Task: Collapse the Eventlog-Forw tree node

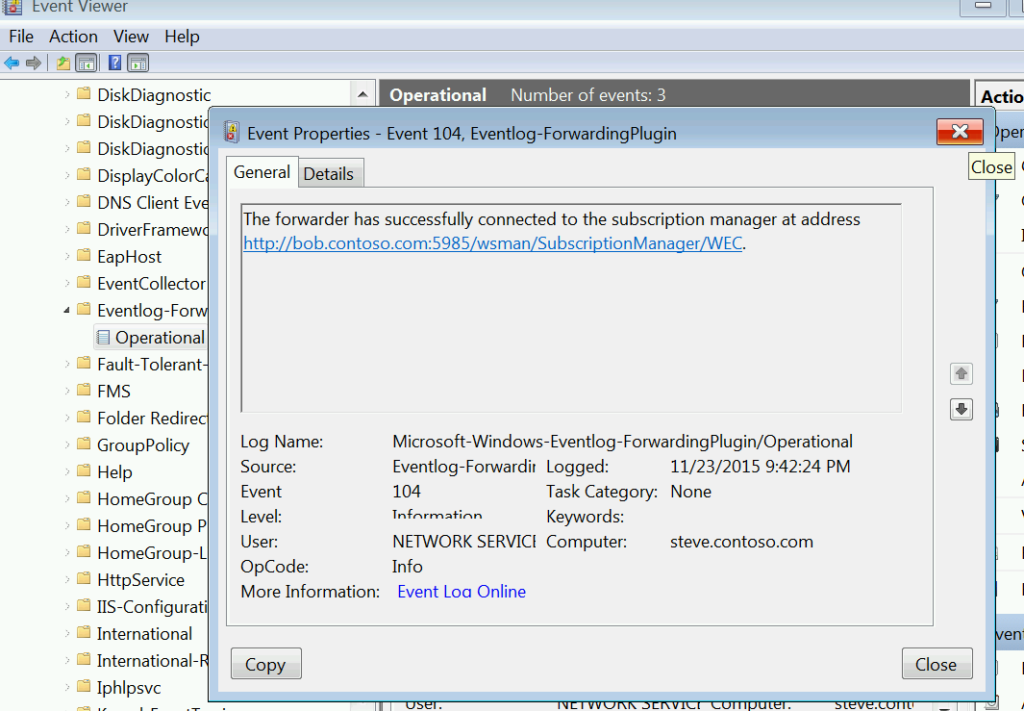Action: coord(67,311)
